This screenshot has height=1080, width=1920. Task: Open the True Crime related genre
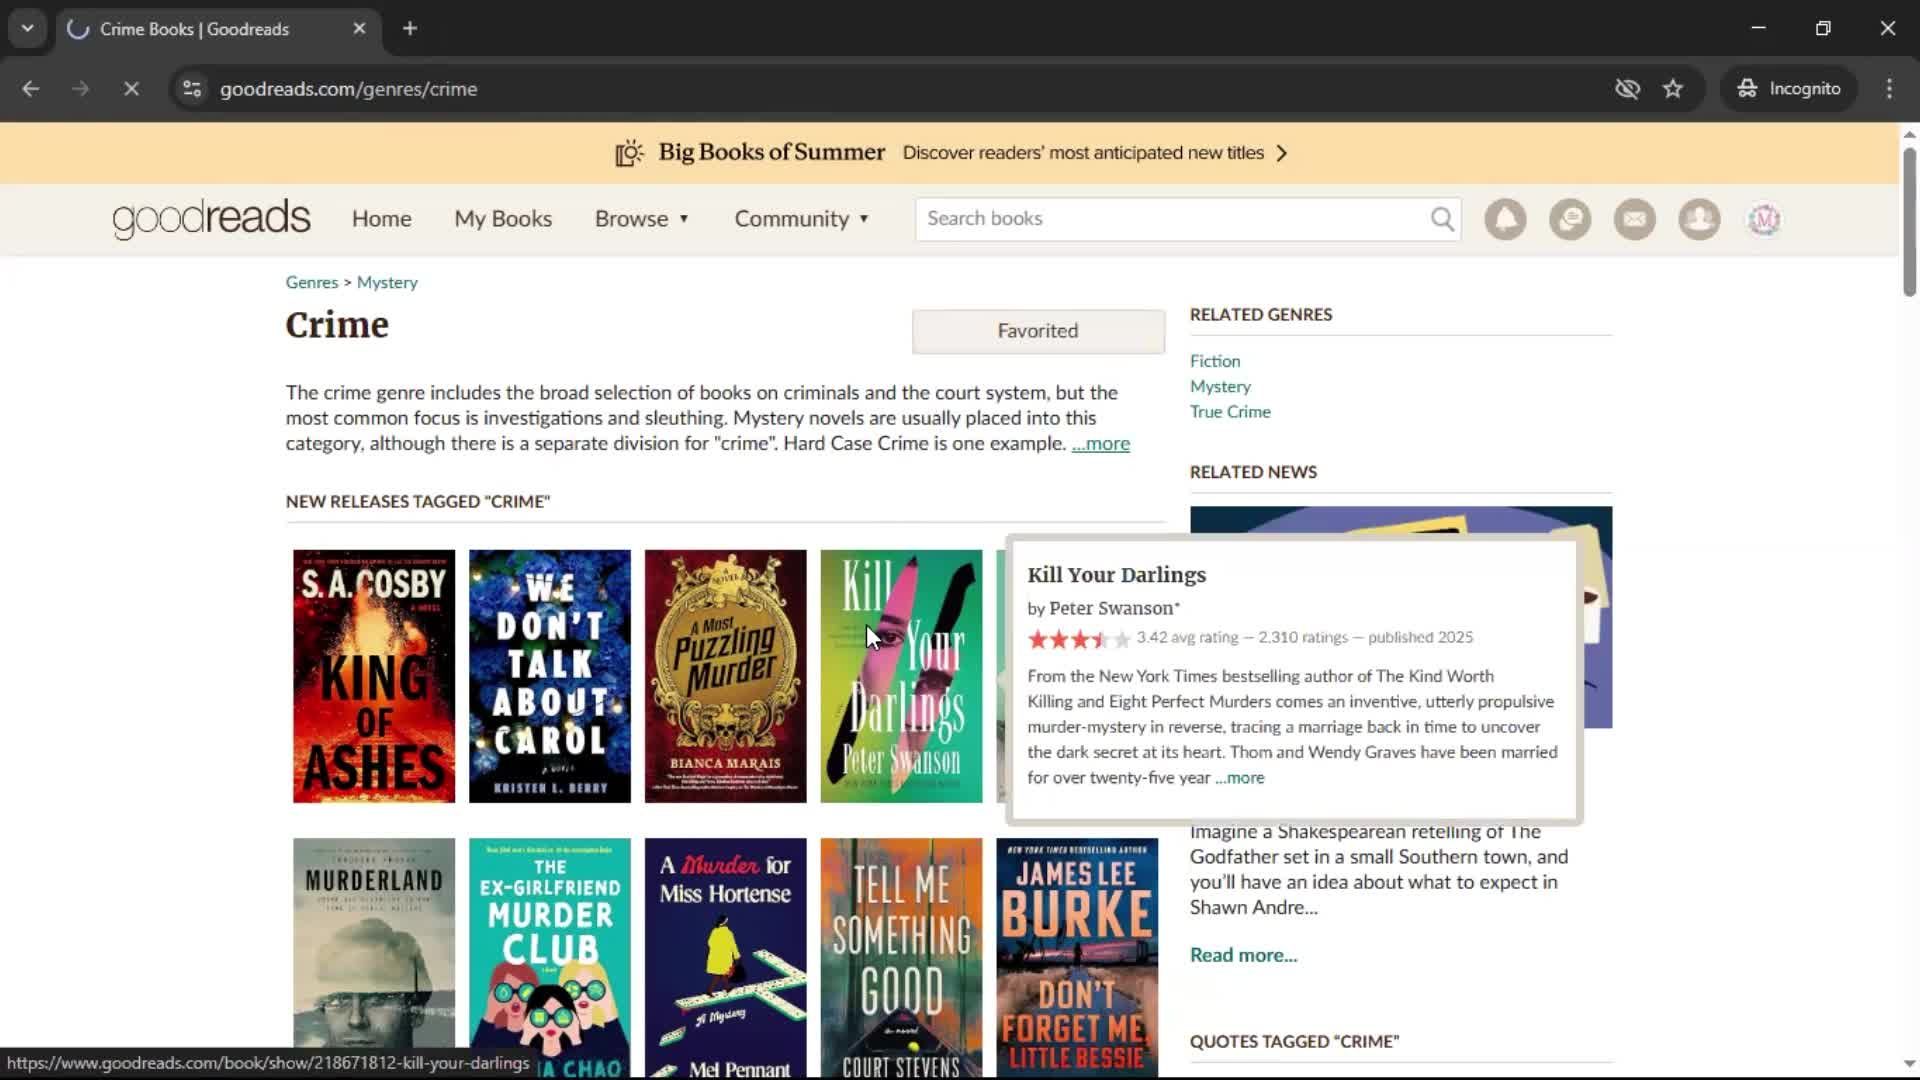point(1230,412)
